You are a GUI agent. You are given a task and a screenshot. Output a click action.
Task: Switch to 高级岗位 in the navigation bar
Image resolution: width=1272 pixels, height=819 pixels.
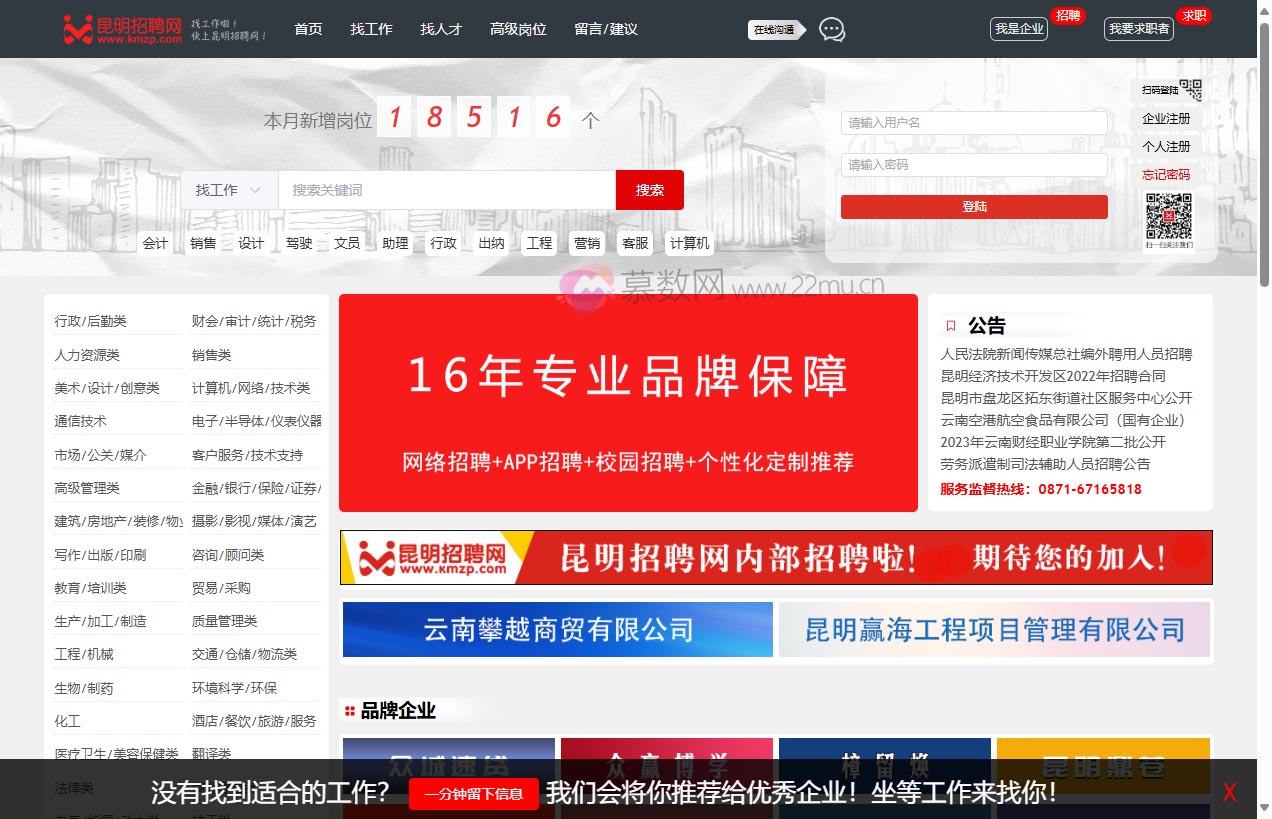tap(517, 29)
